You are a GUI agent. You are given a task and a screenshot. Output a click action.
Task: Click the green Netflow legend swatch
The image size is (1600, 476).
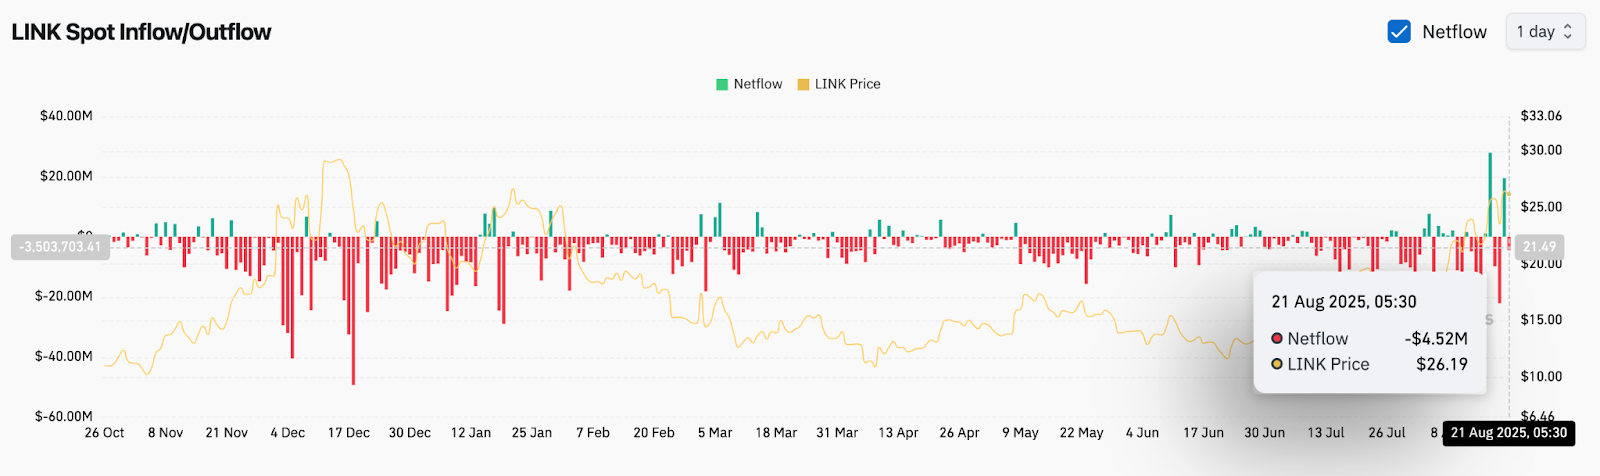click(x=722, y=85)
